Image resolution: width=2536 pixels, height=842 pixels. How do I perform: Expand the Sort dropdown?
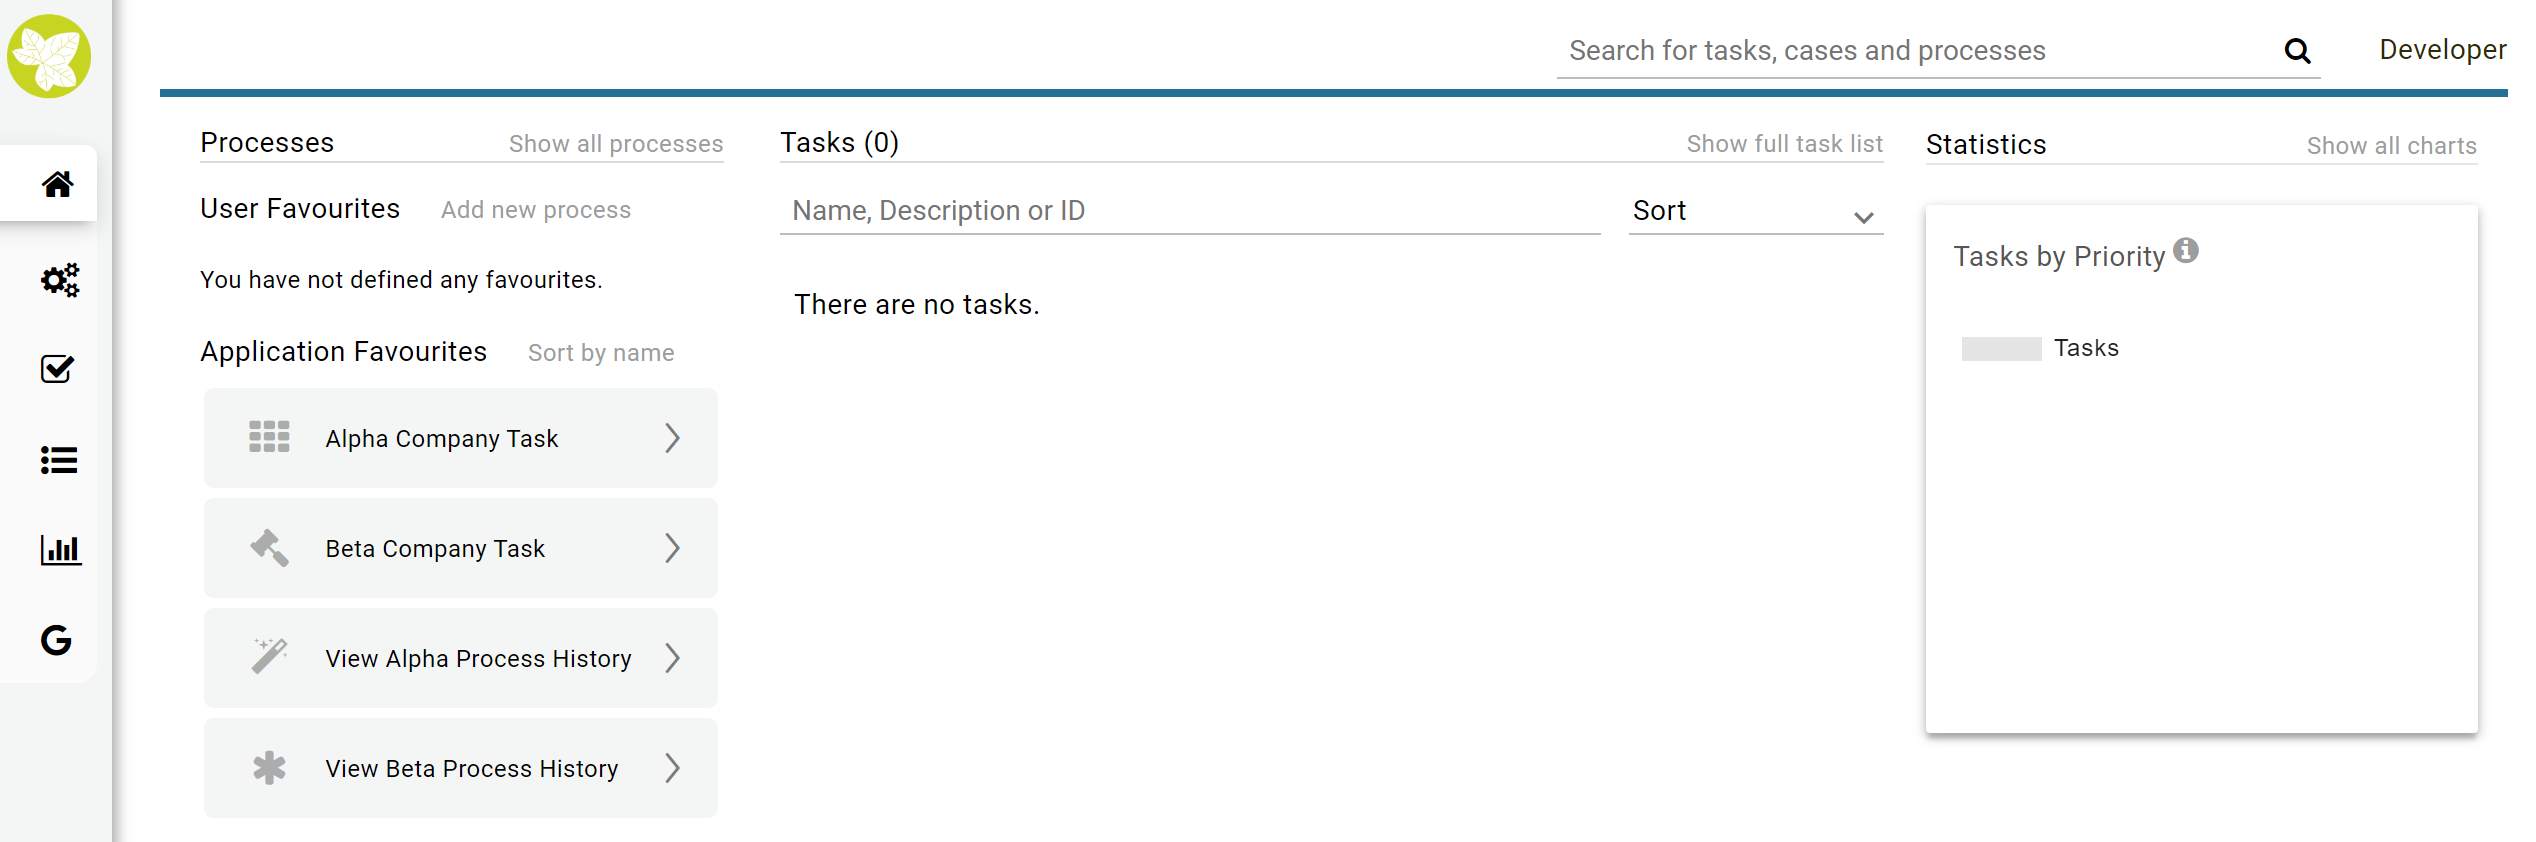[1756, 211]
